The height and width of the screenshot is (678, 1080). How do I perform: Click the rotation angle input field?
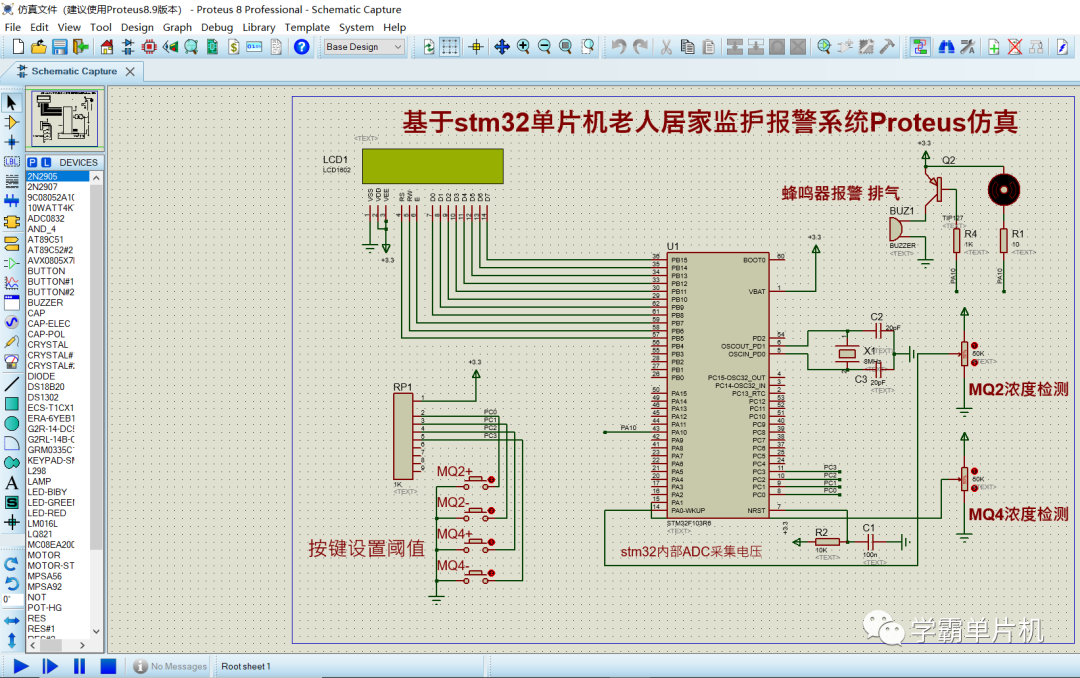tap(12, 599)
